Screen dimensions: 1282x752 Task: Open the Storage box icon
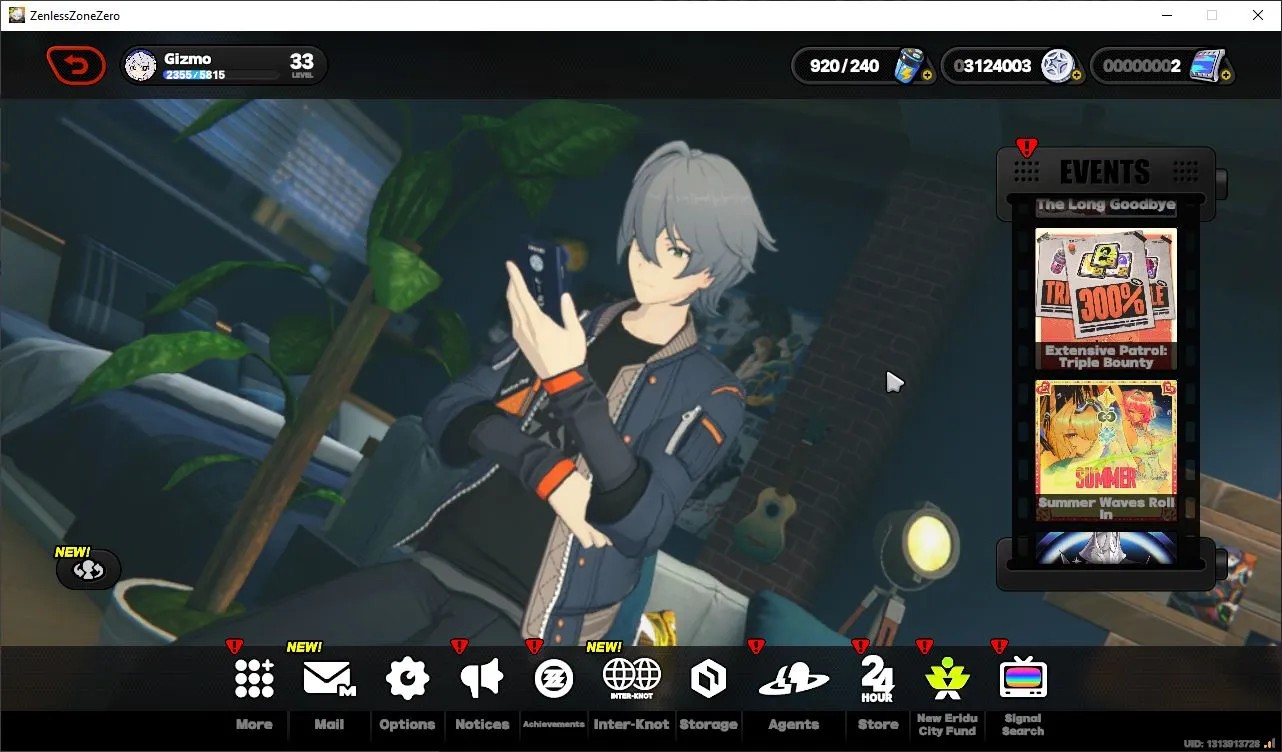point(708,679)
